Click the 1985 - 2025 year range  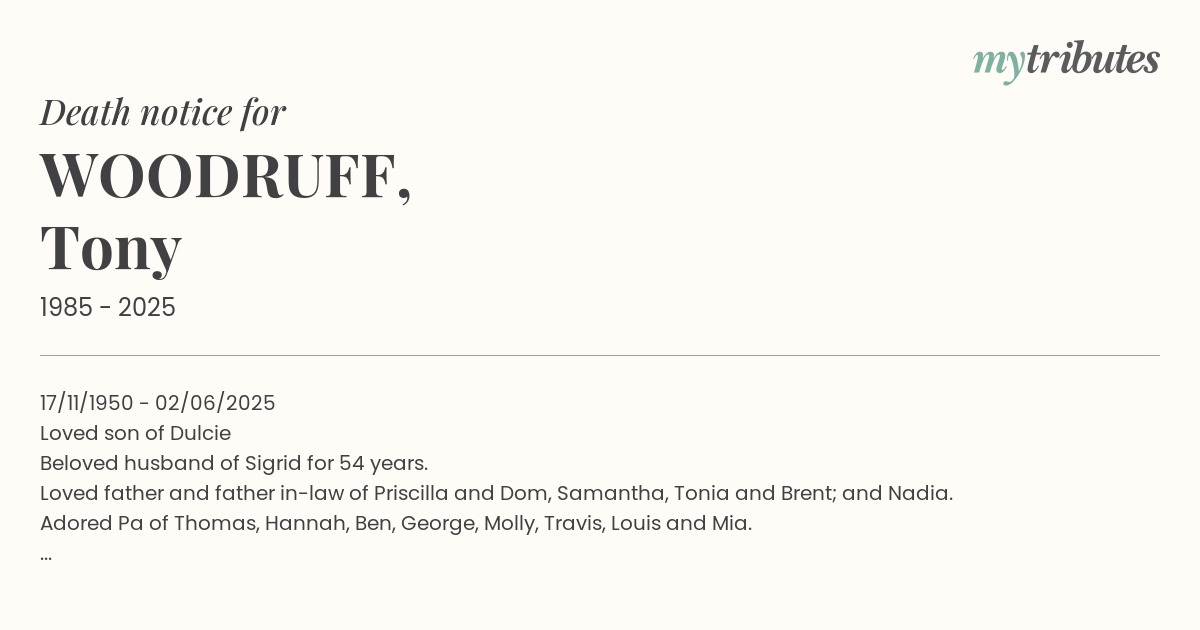(108, 308)
